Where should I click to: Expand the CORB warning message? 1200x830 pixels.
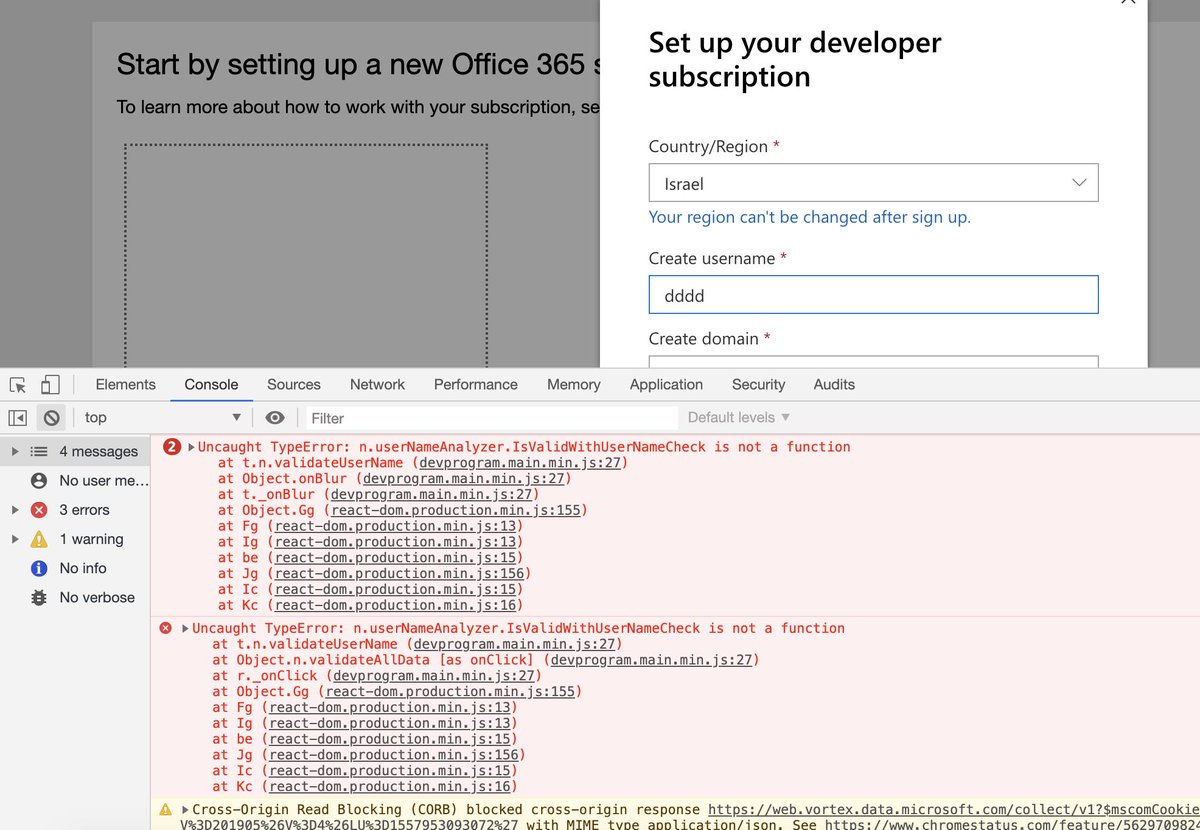point(185,809)
